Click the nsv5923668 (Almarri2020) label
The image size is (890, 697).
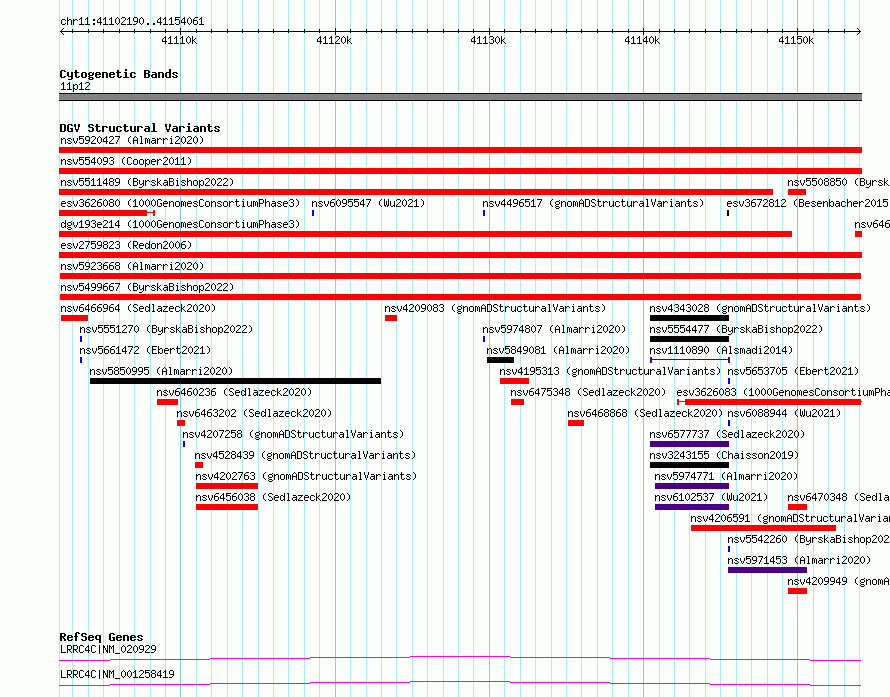point(132,266)
